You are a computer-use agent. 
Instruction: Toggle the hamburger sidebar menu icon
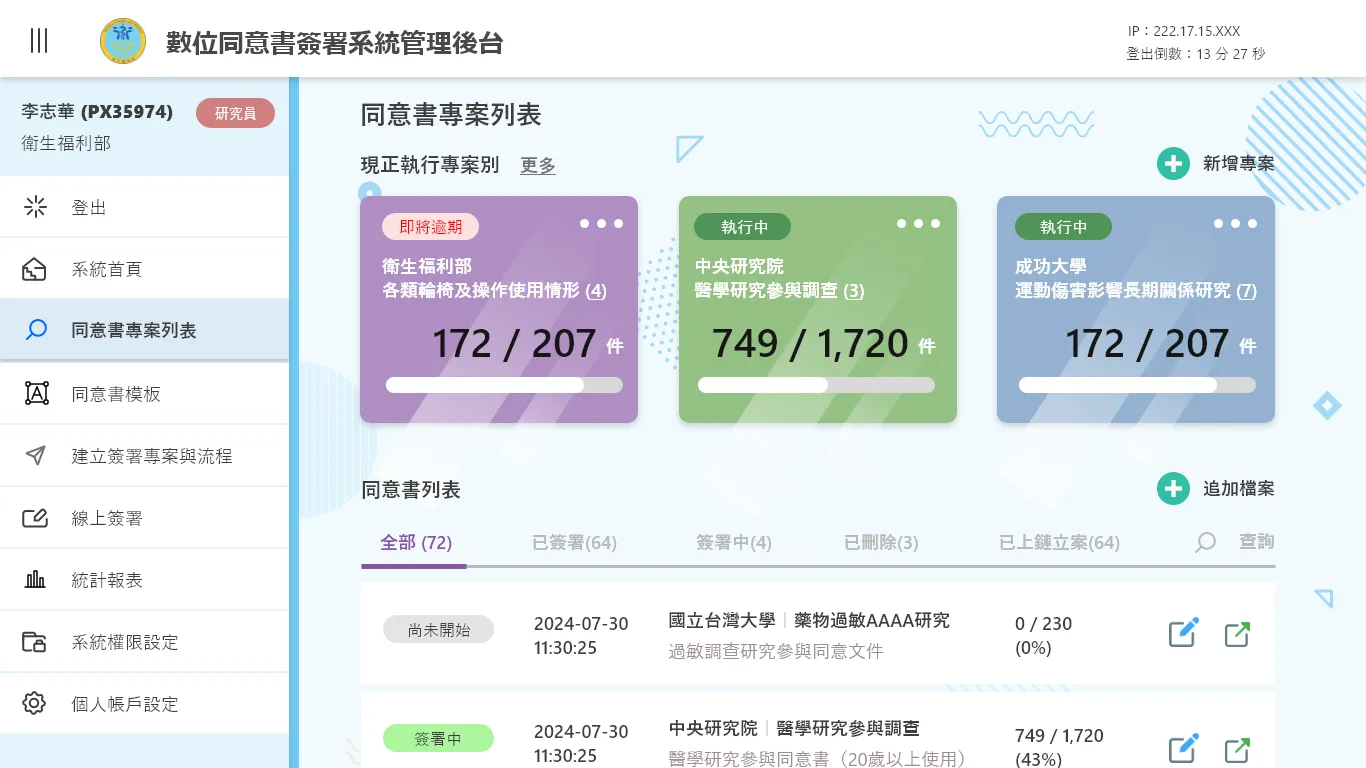39,41
